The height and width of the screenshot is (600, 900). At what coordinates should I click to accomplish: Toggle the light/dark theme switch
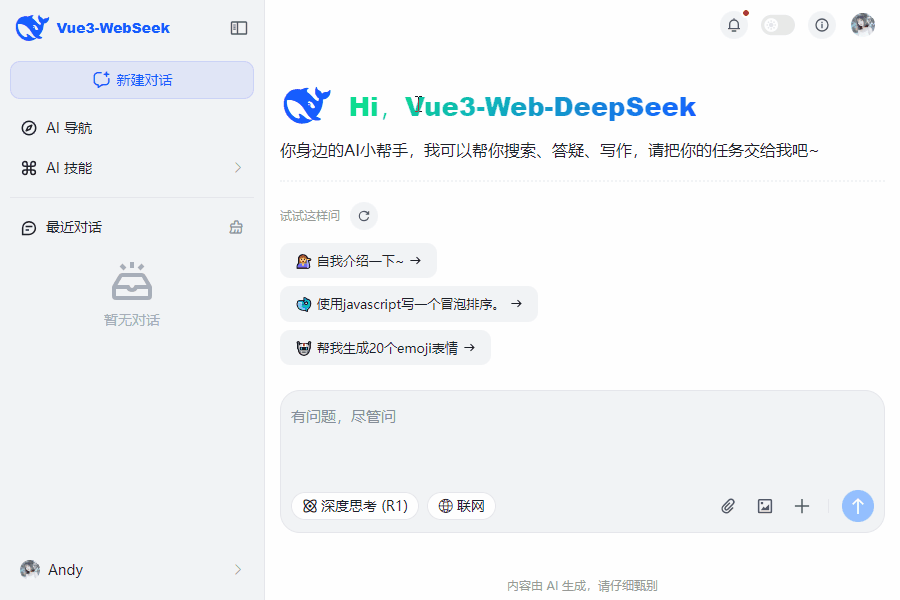(778, 25)
